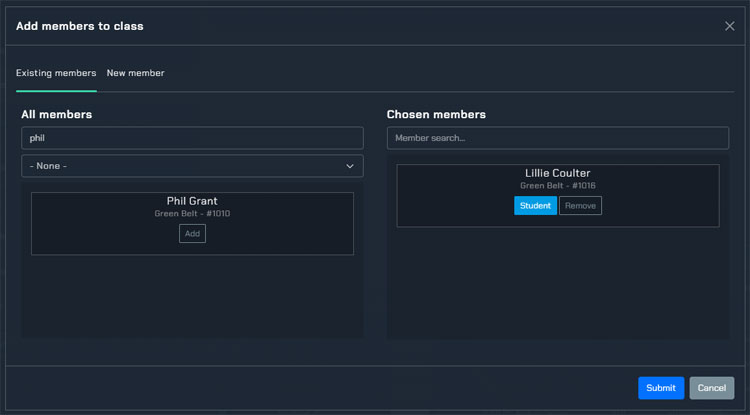Switch to the Existing members tab
Viewport: 750px width, 415px height.
tap(56, 73)
